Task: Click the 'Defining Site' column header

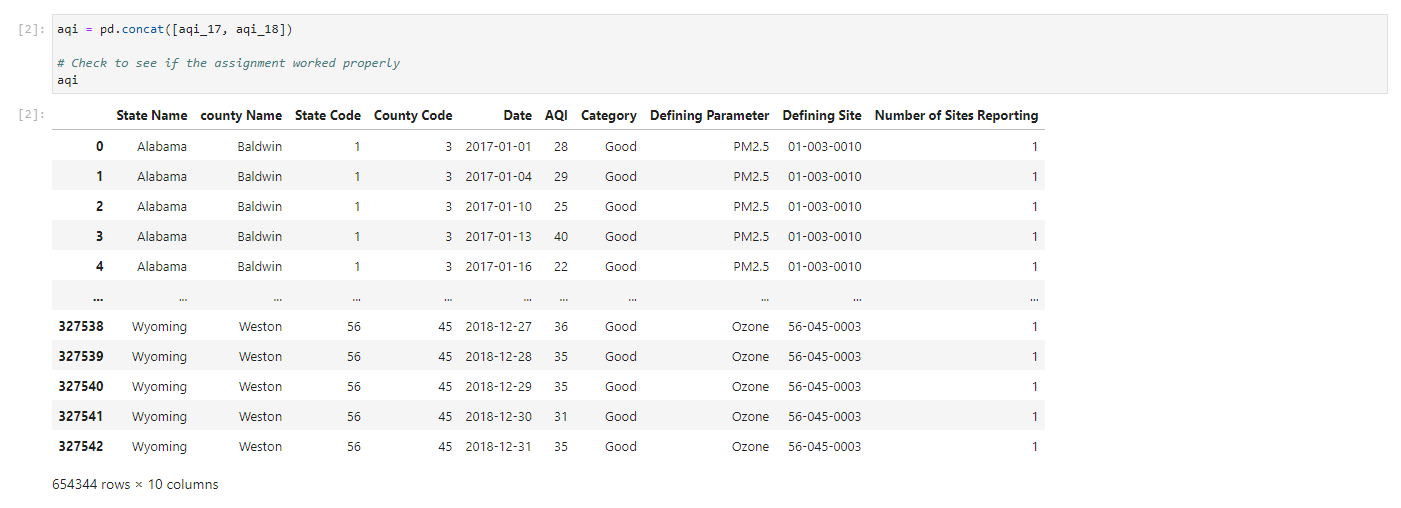Action: [x=822, y=116]
